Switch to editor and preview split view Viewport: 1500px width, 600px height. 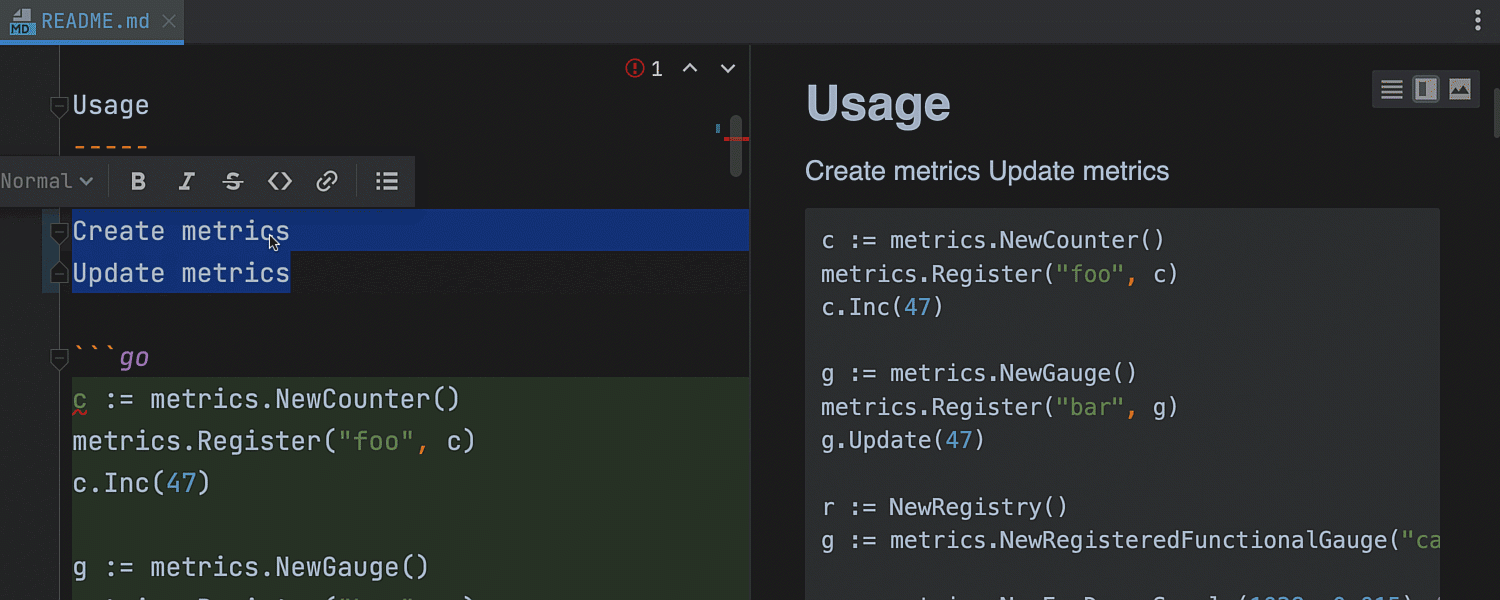[1426, 90]
